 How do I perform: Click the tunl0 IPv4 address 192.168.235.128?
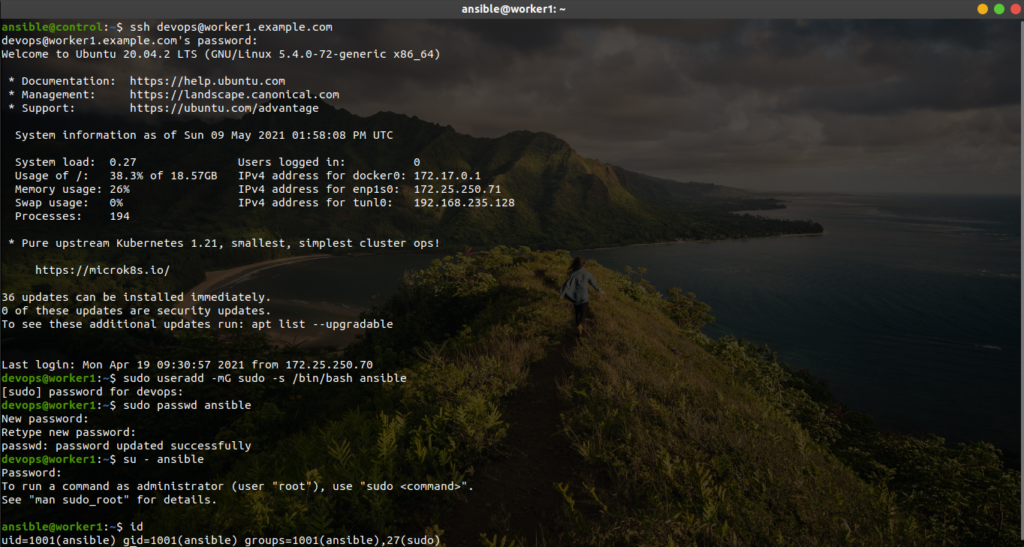pyautogui.click(x=464, y=203)
